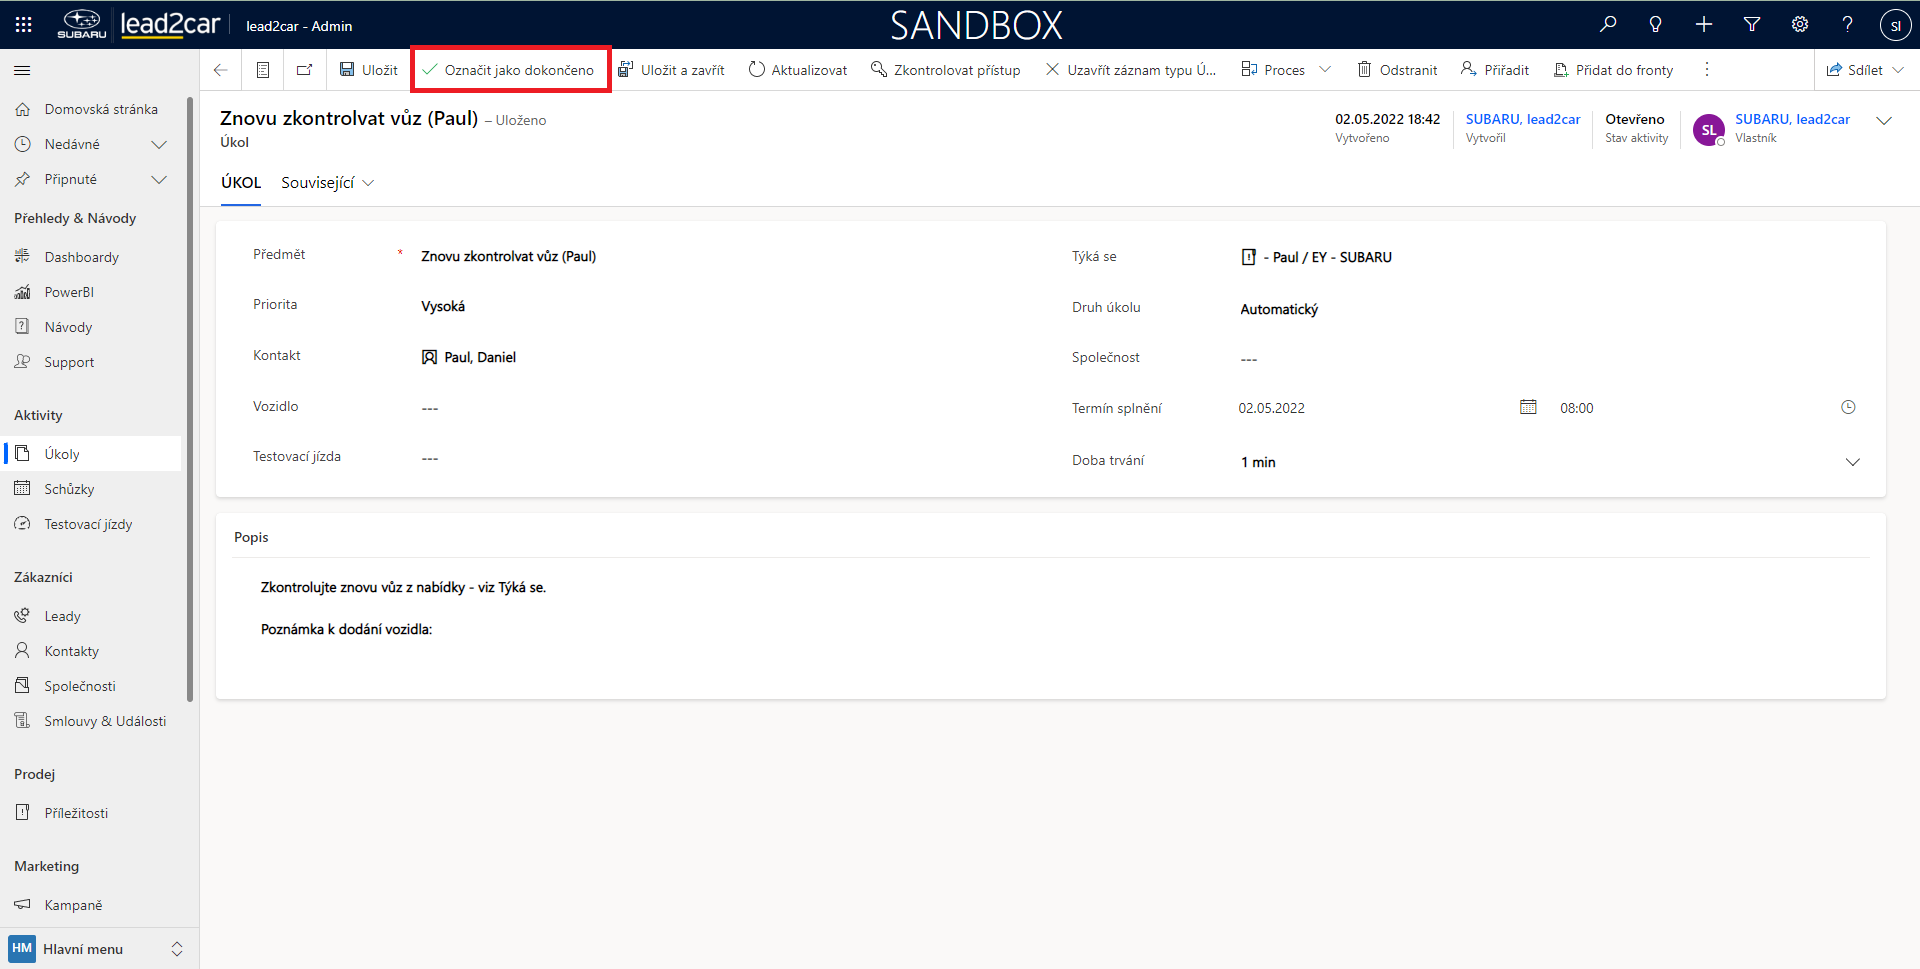Open Leady in the sidebar
This screenshot has height=969, width=1920.
point(62,616)
